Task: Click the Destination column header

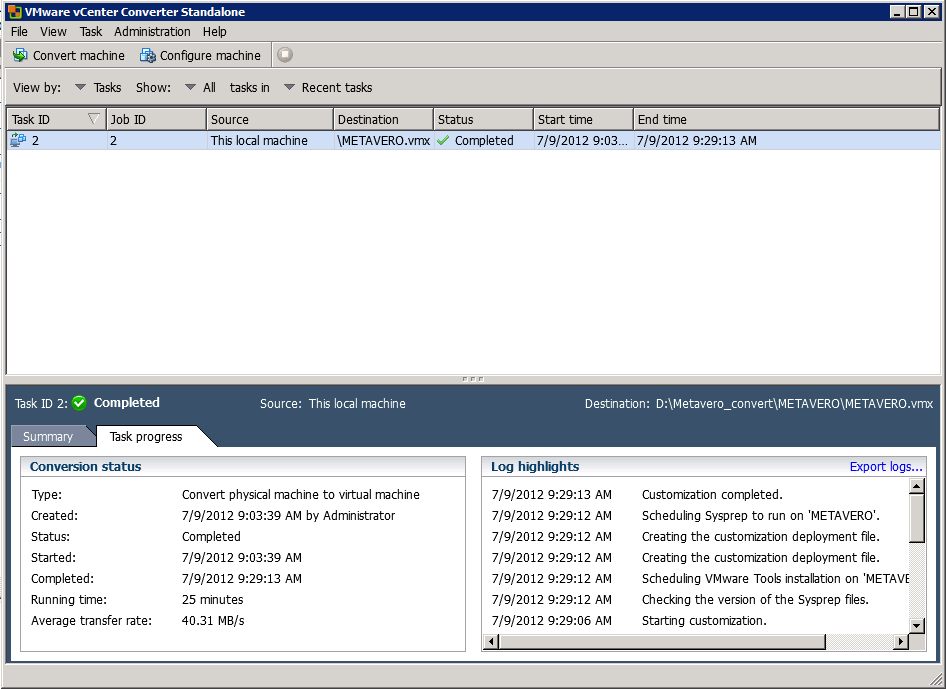Action: coord(383,119)
